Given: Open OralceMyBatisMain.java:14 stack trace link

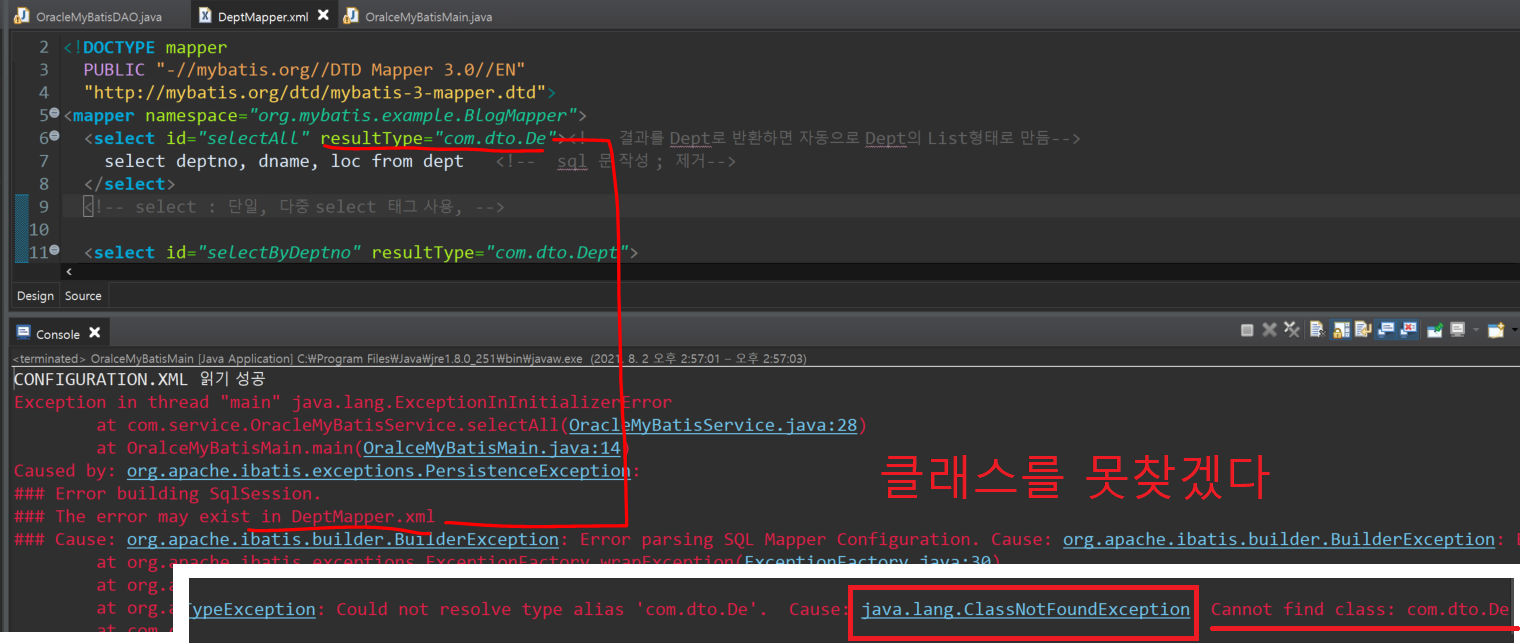Looking at the screenshot, I should pos(491,448).
